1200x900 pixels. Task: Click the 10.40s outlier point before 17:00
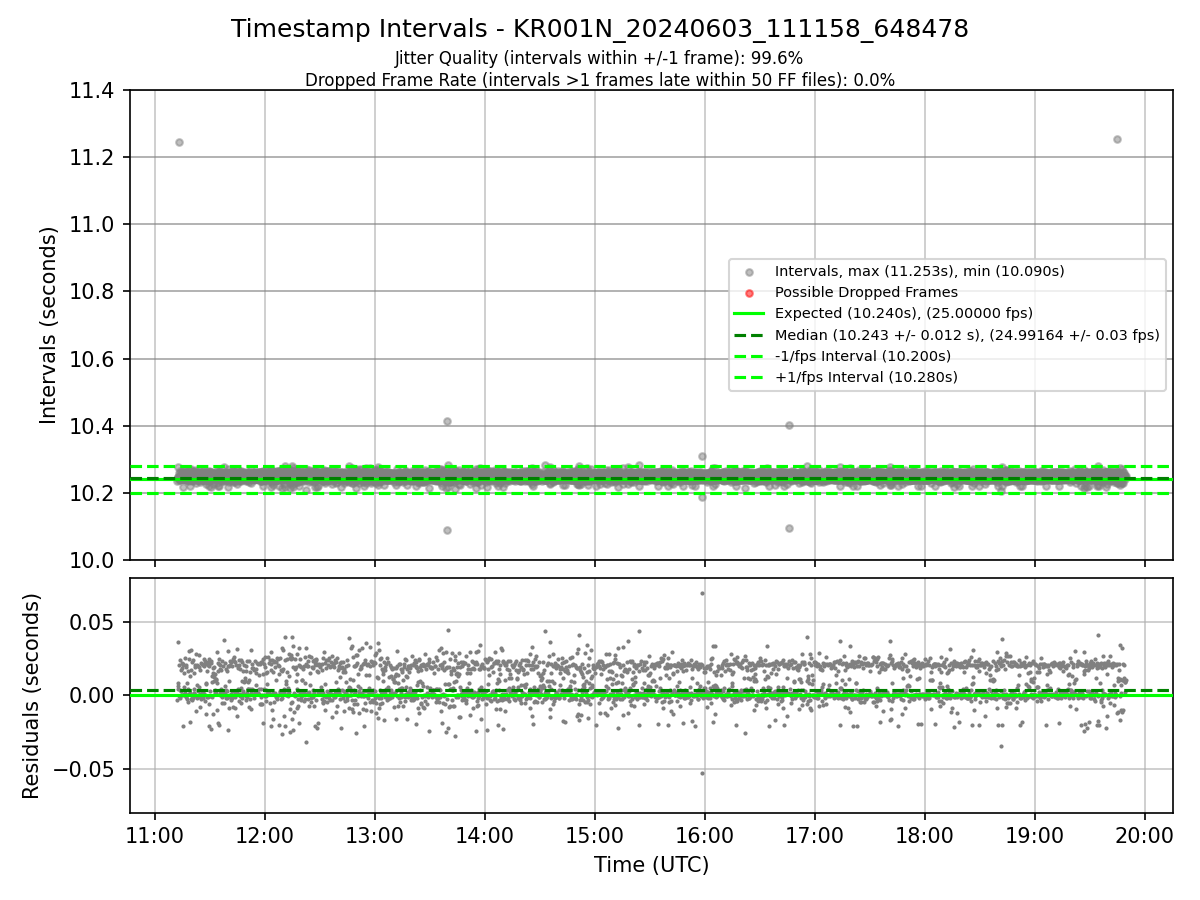coord(789,425)
